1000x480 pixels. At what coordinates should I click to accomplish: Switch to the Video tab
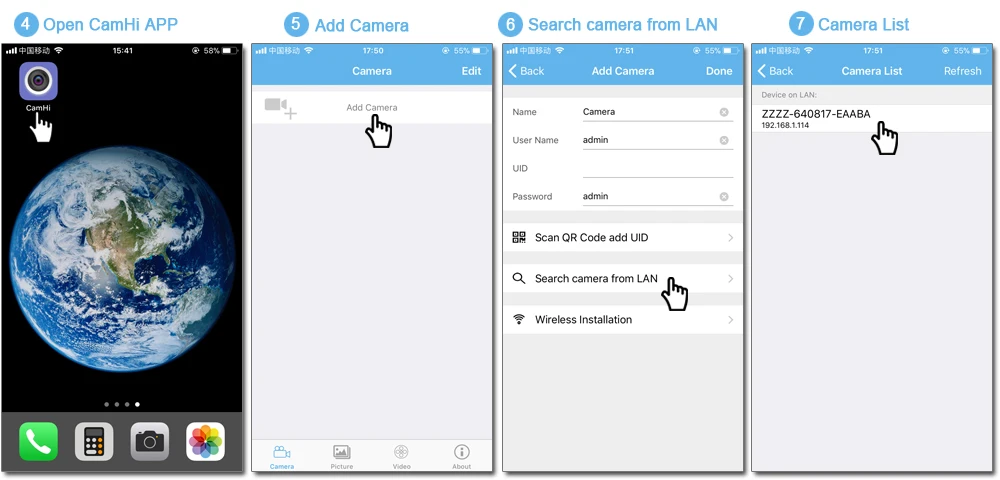pyautogui.click(x=401, y=457)
